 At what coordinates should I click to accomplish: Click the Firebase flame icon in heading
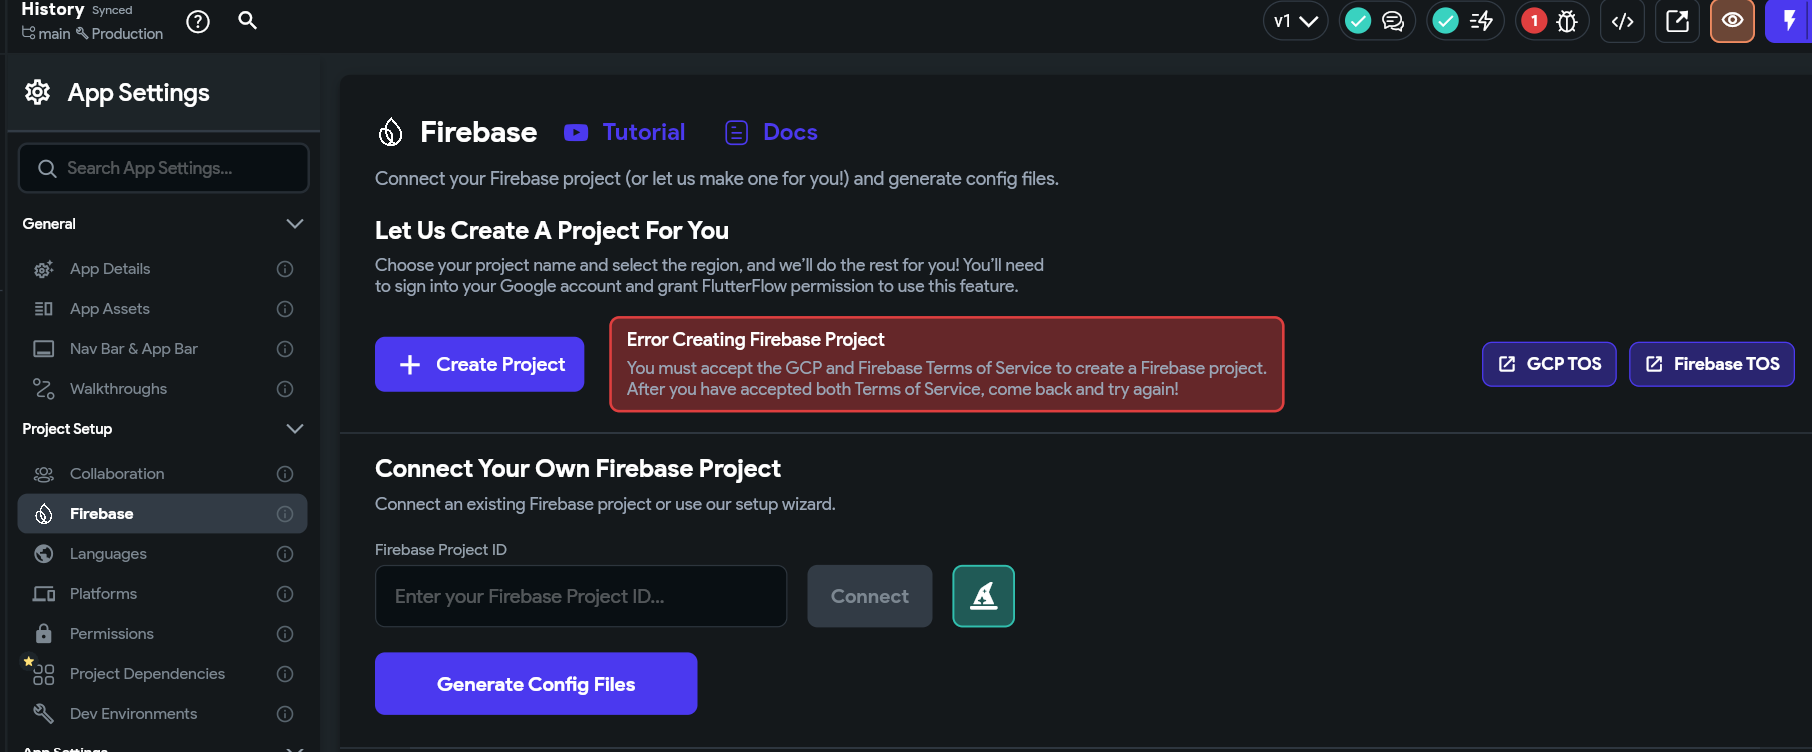(x=391, y=132)
